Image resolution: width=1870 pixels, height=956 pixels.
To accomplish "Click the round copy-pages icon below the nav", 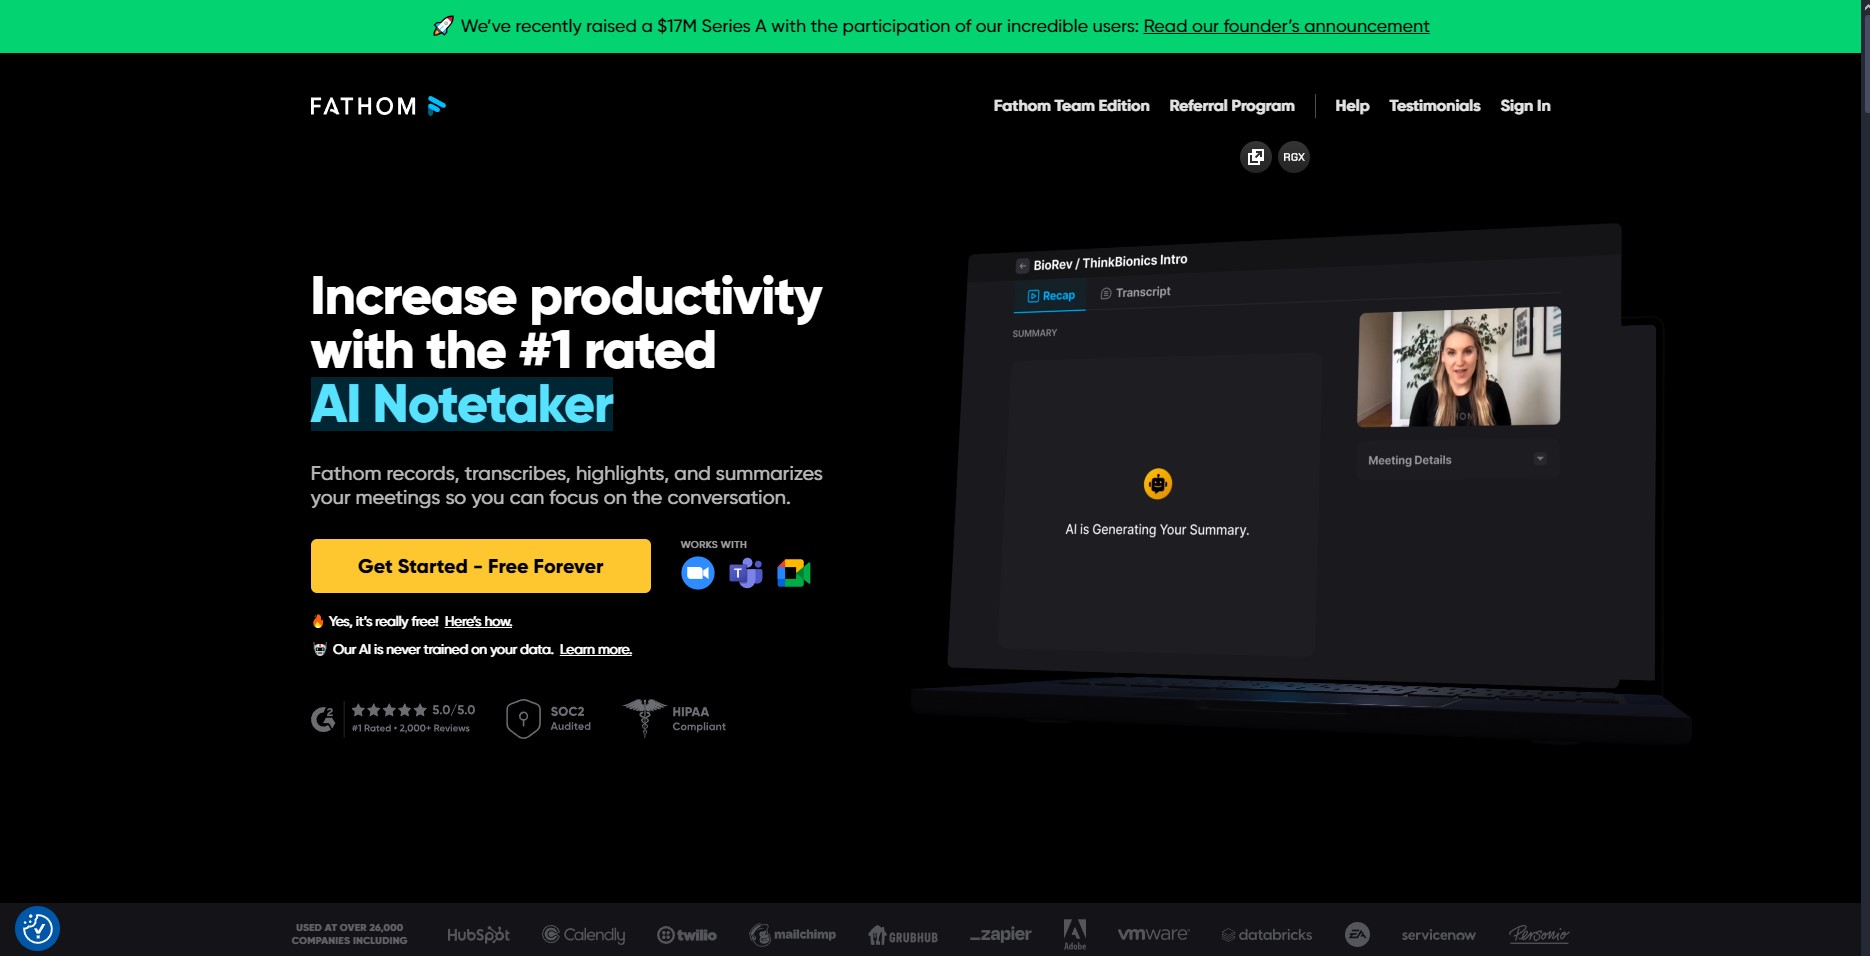I will 1256,157.
